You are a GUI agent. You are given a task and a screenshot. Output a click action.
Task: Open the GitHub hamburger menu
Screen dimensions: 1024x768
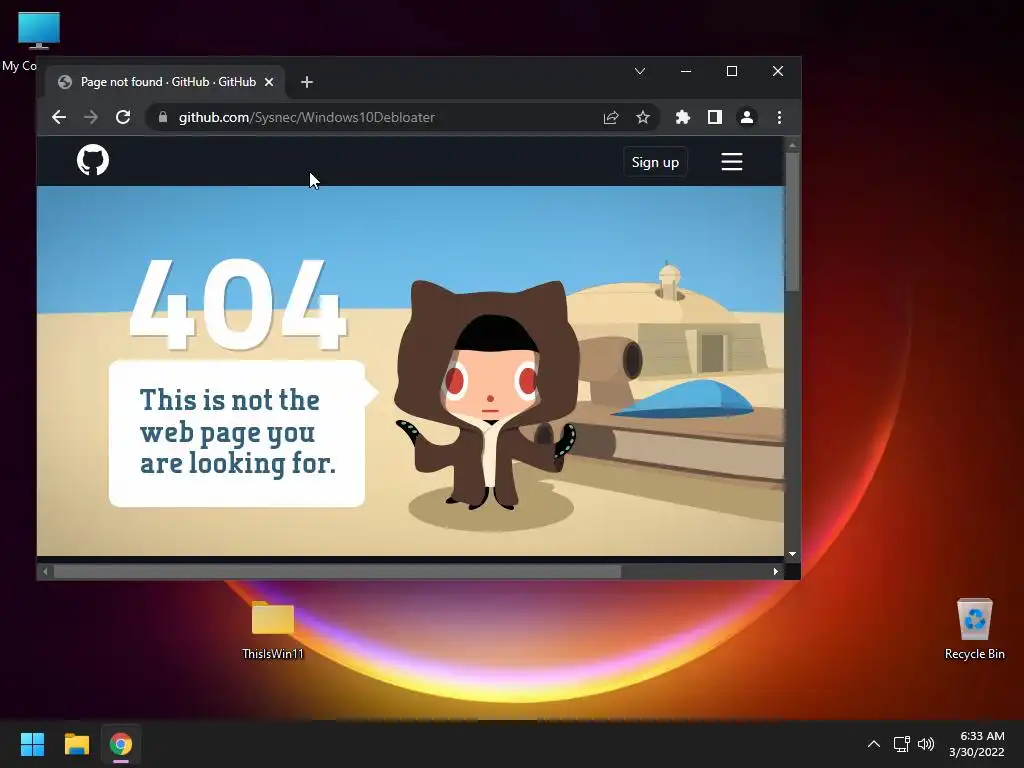coord(732,161)
